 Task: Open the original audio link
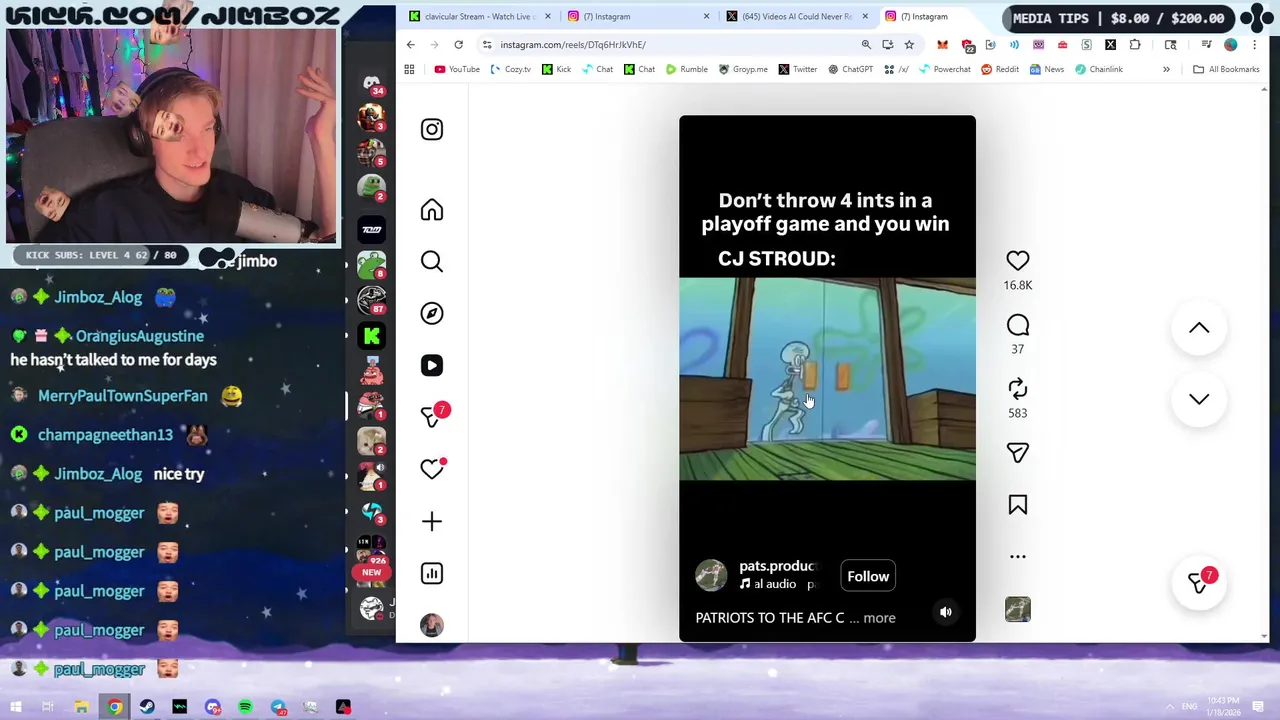(x=776, y=584)
